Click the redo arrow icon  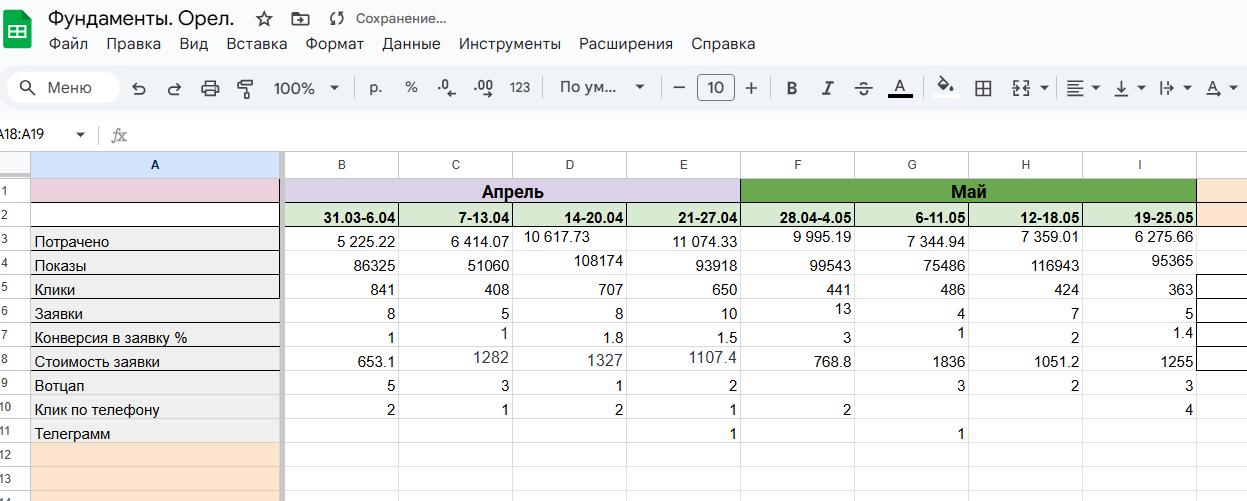[x=174, y=88]
